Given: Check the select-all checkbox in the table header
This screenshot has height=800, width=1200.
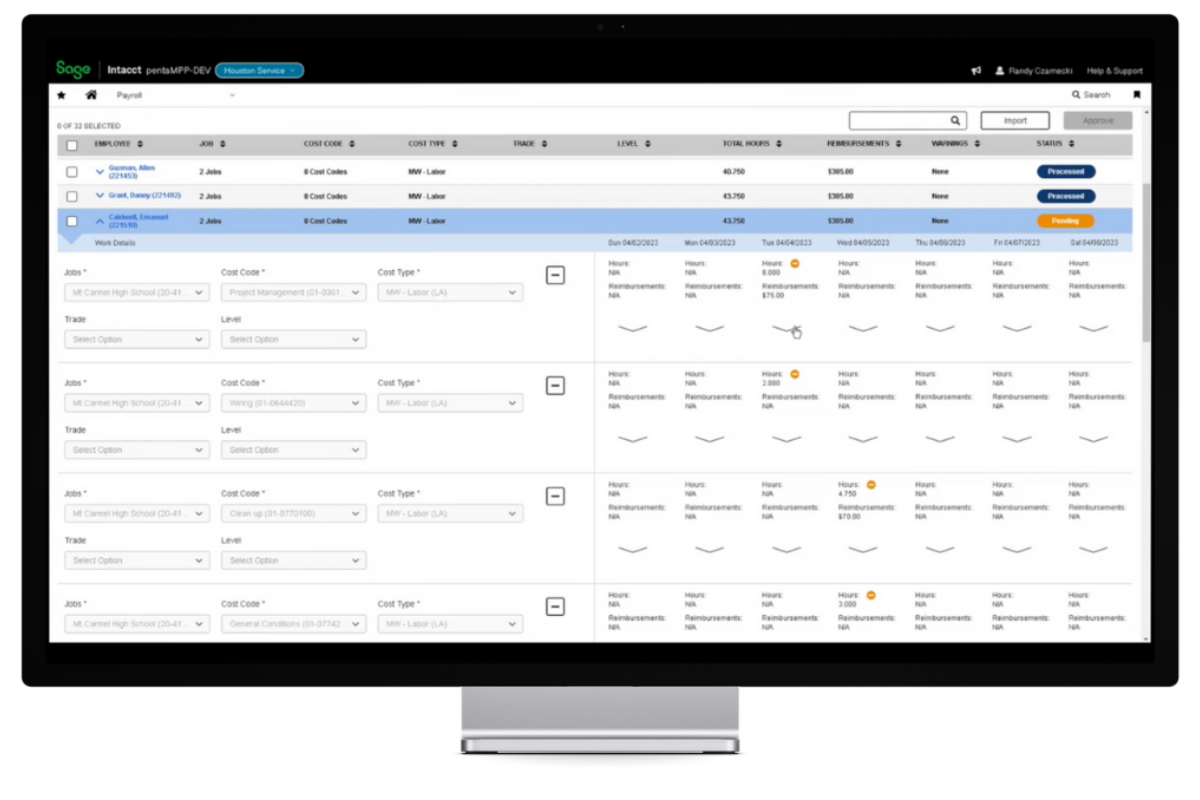Looking at the screenshot, I should (x=71, y=143).
